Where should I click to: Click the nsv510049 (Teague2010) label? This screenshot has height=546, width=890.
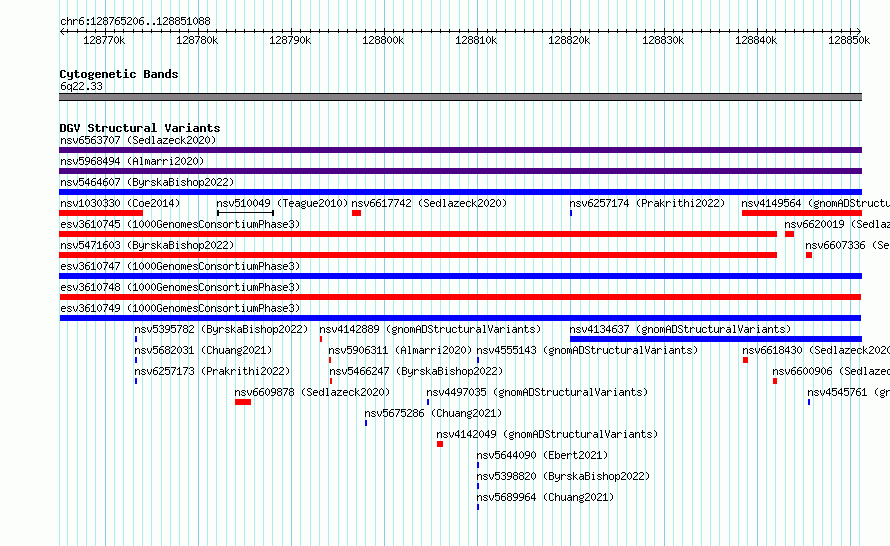(282, 203)
